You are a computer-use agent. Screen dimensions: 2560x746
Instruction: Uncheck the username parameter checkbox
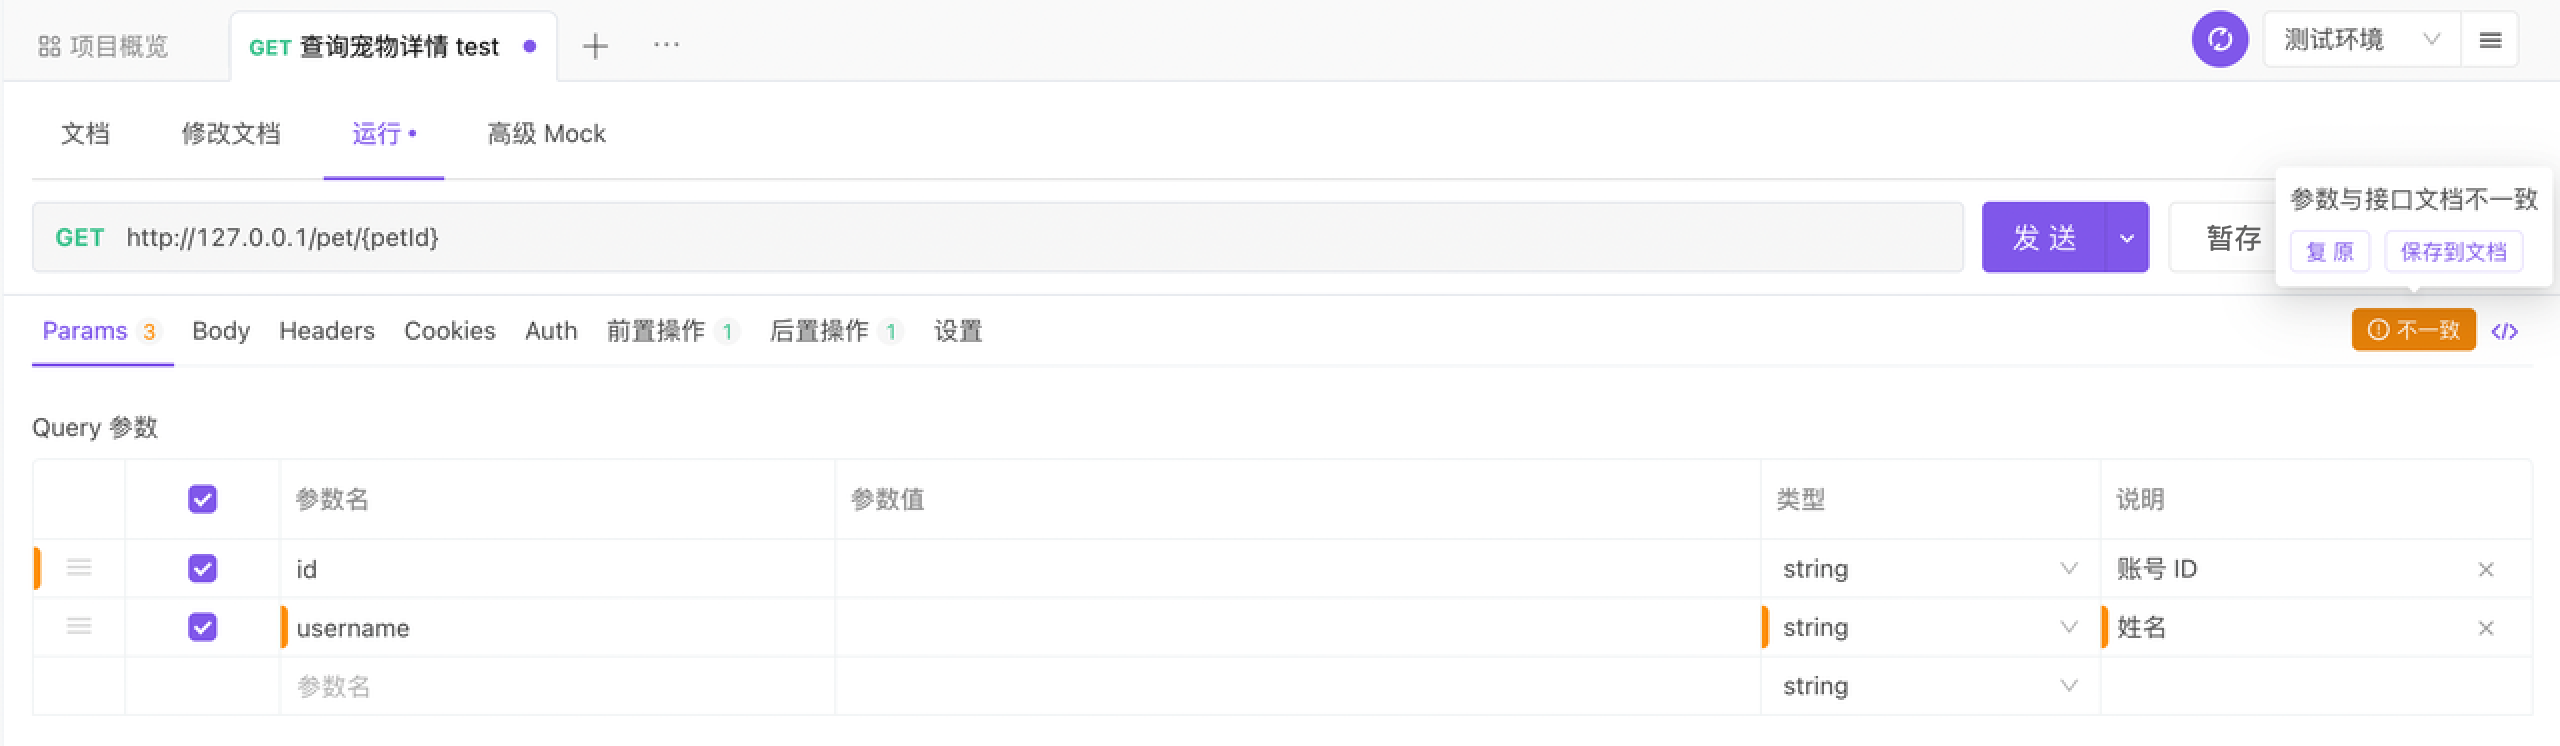coord(202,627)
